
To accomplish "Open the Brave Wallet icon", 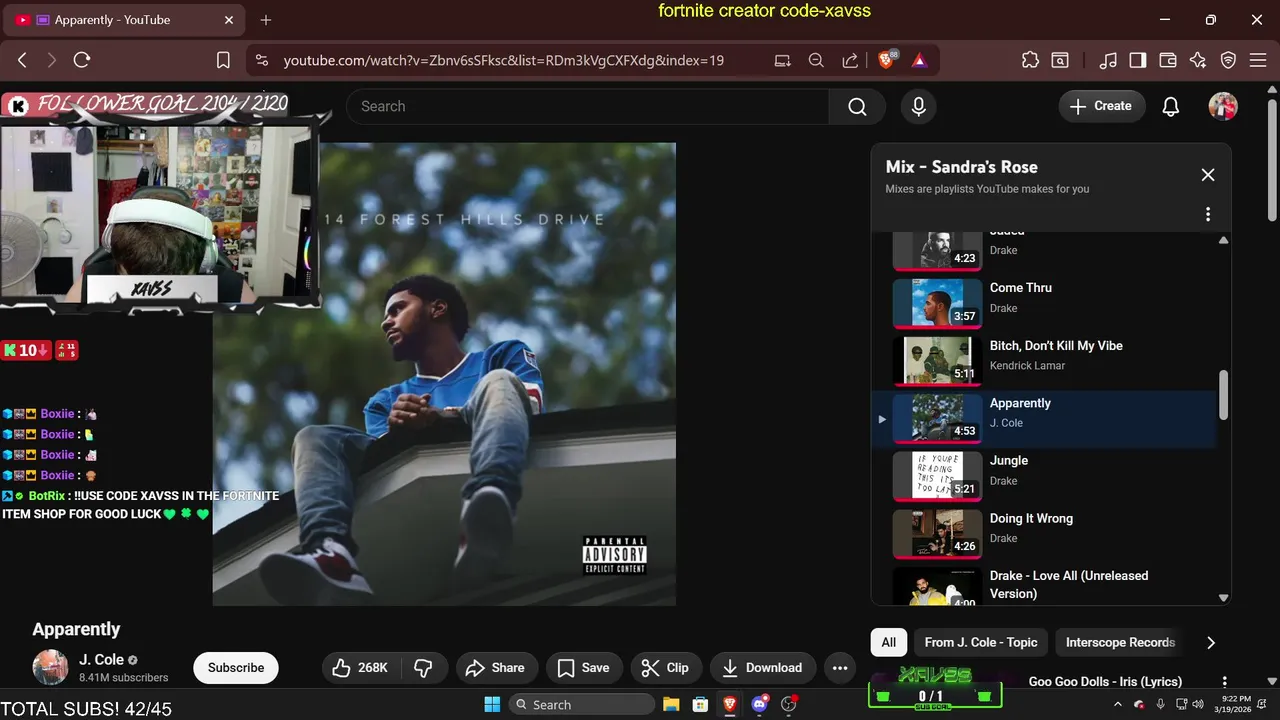I will (1168, 61).
